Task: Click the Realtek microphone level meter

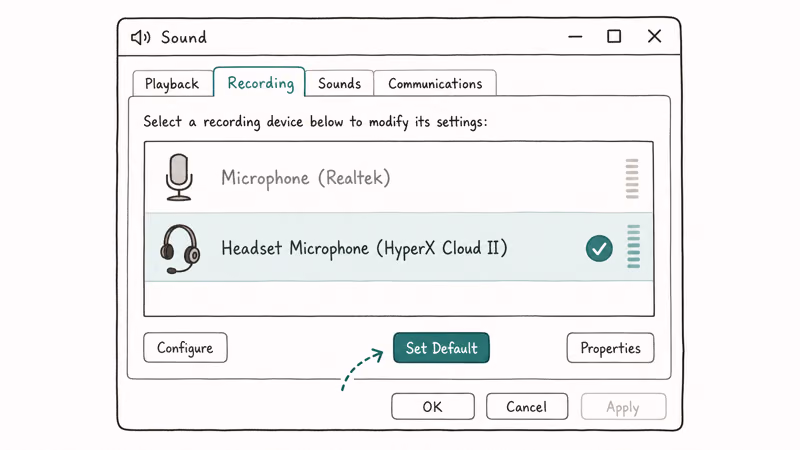Action: pos(632,178)
